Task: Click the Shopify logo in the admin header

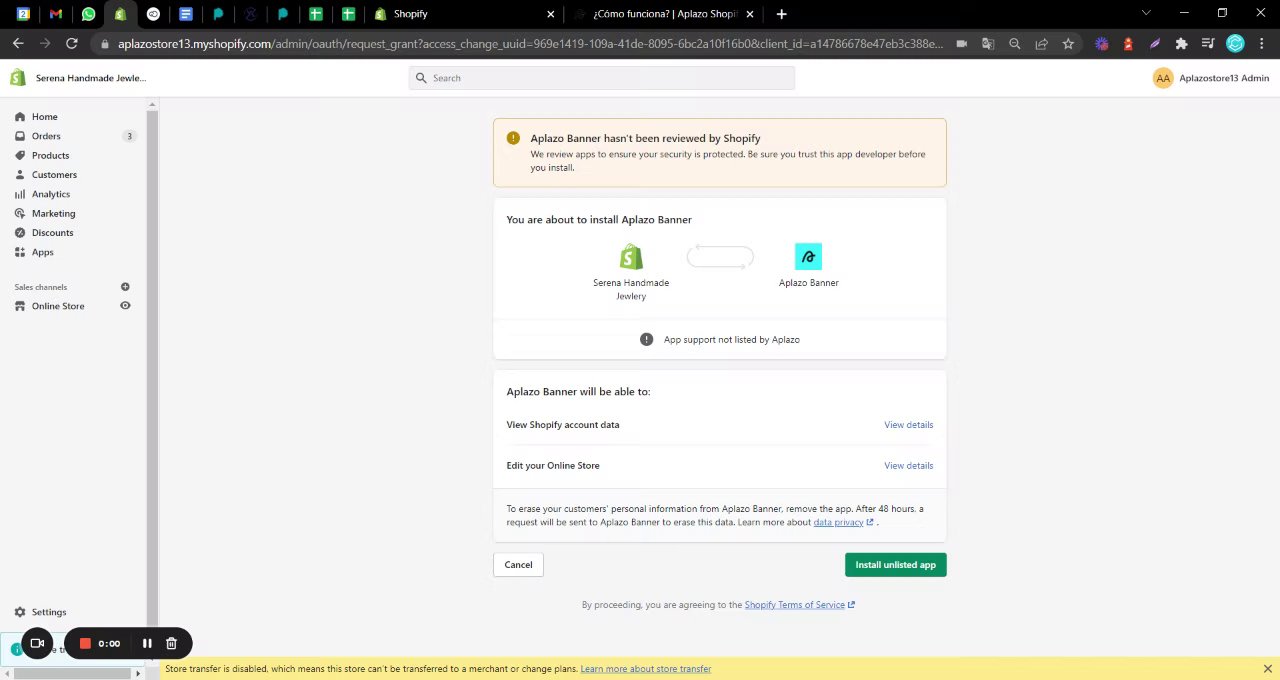Action: pyautogui.click(x=18, y=78)
